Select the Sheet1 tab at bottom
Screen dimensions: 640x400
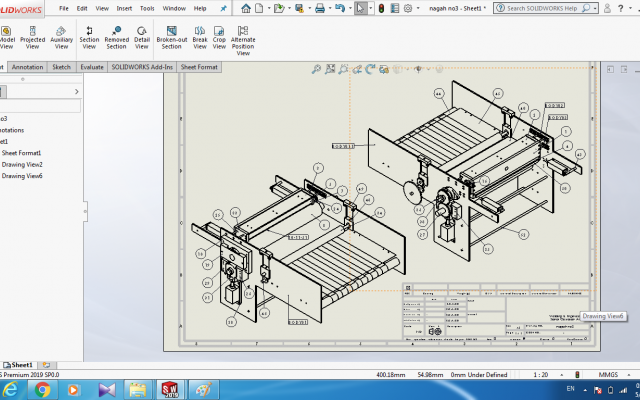tap(18, 365)
